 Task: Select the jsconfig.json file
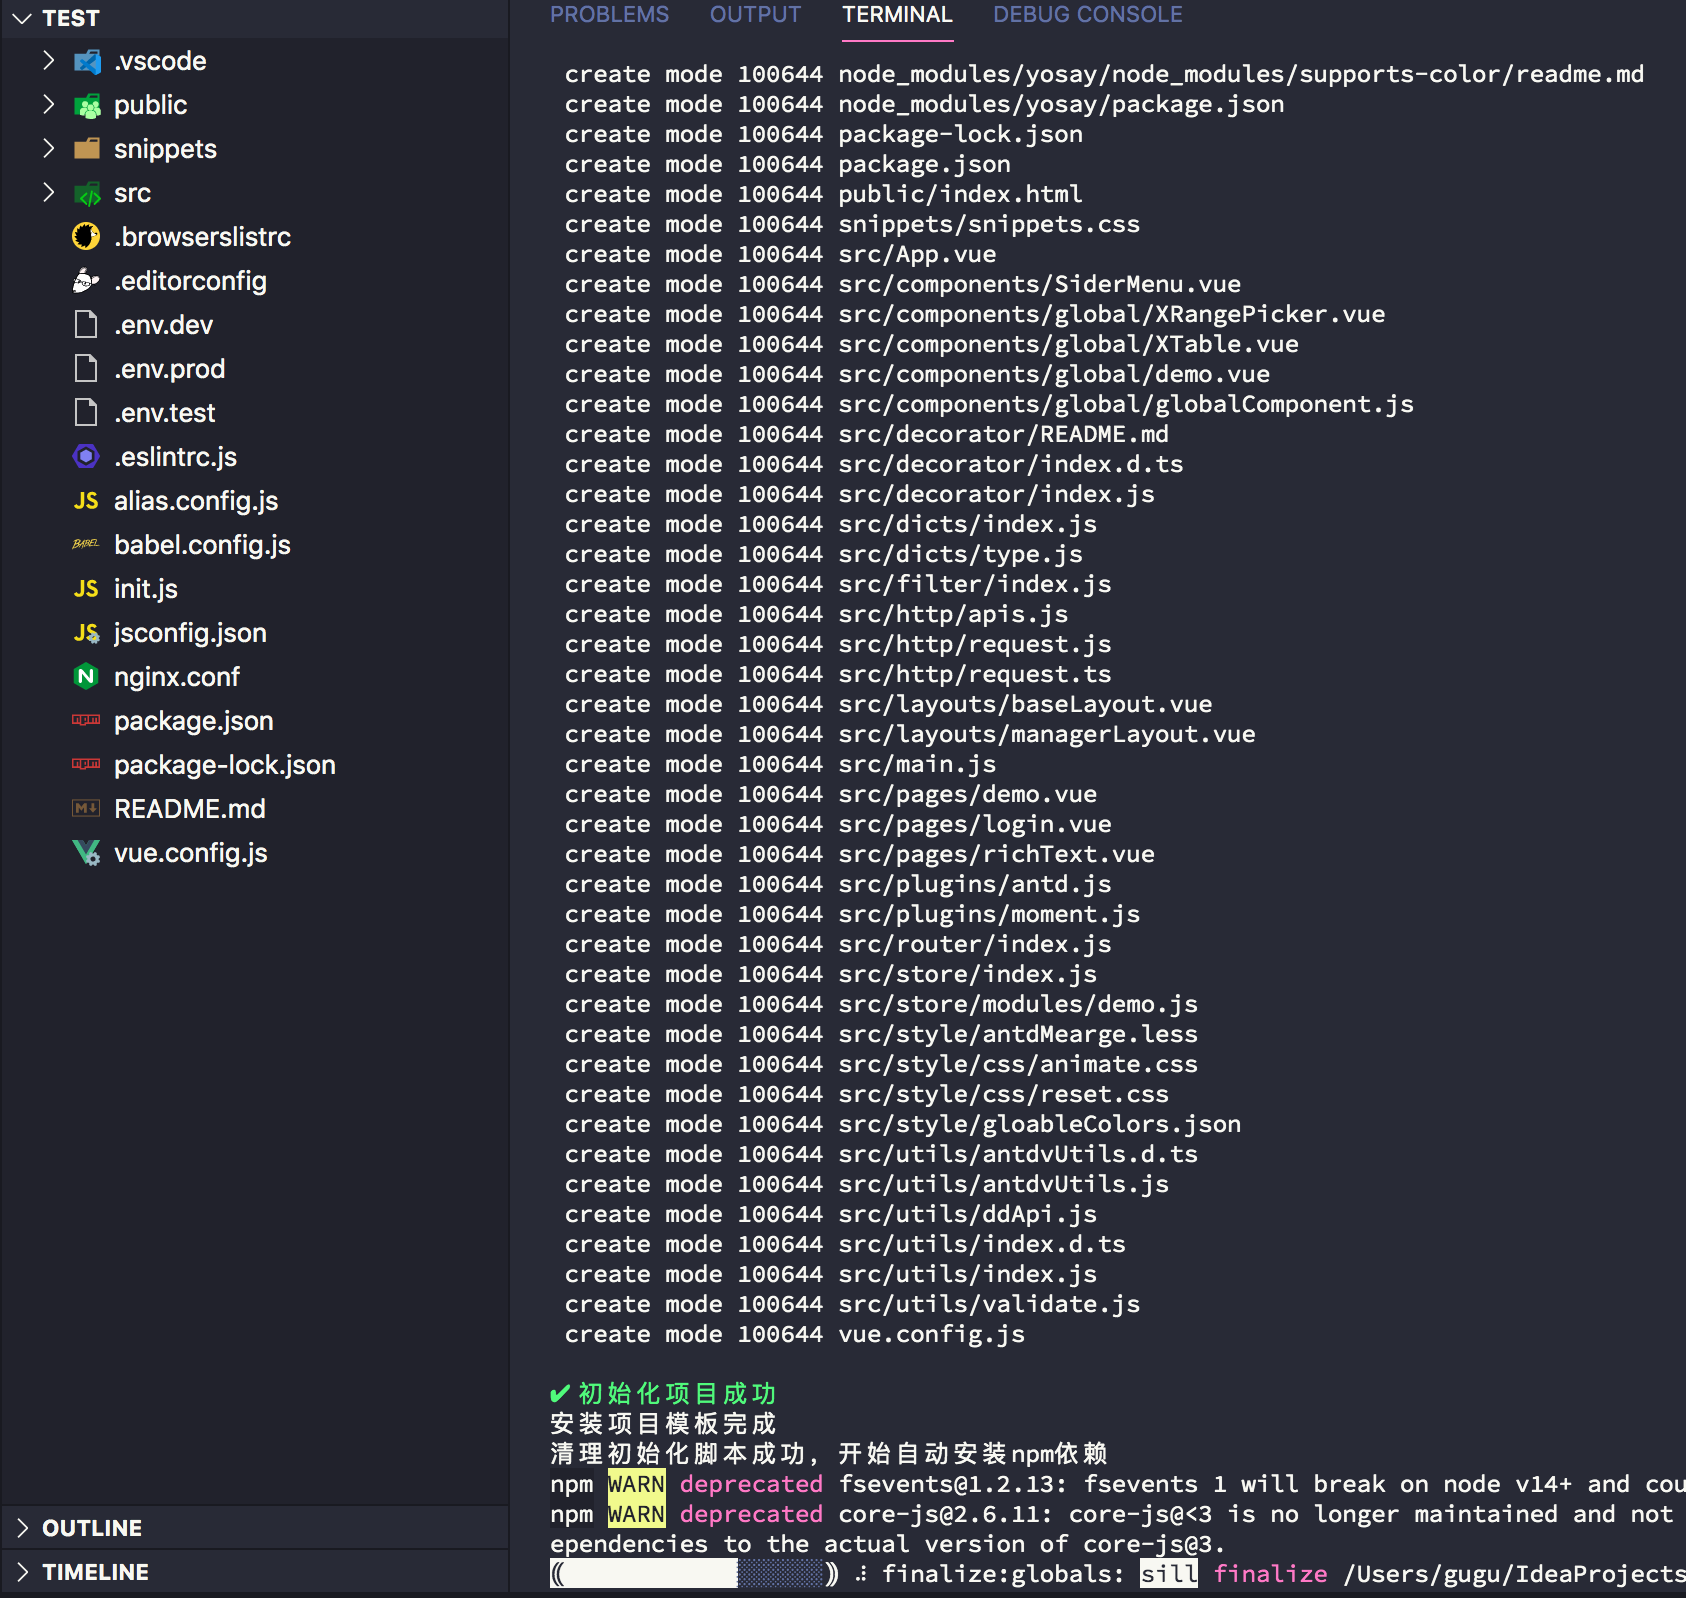pyautogui.click(x=190, y=633)
